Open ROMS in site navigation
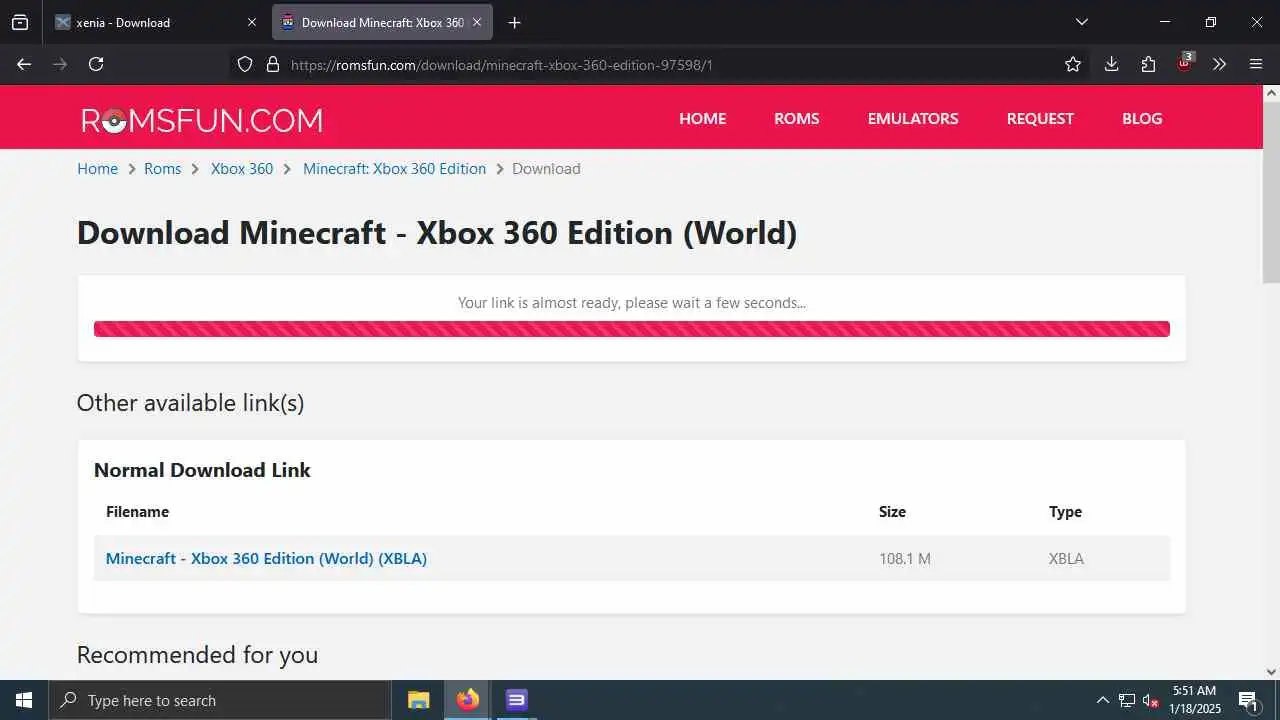 796,118
